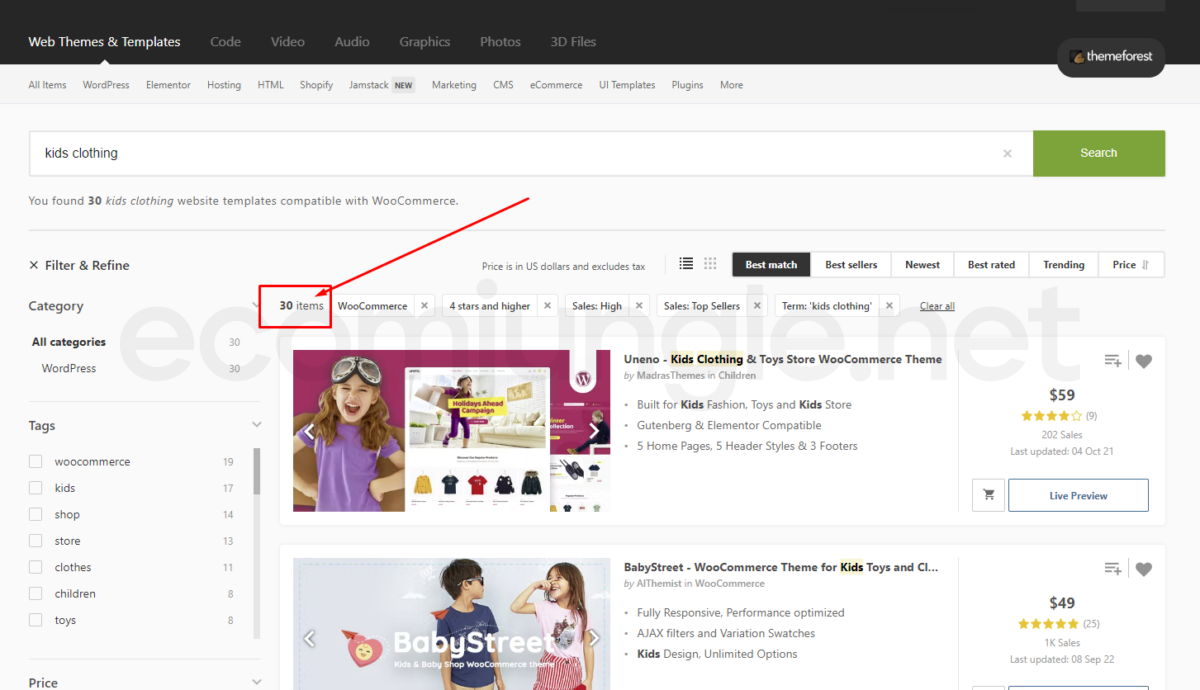
Task: Switch to grid view layout icon
Action: coord(710,264)
